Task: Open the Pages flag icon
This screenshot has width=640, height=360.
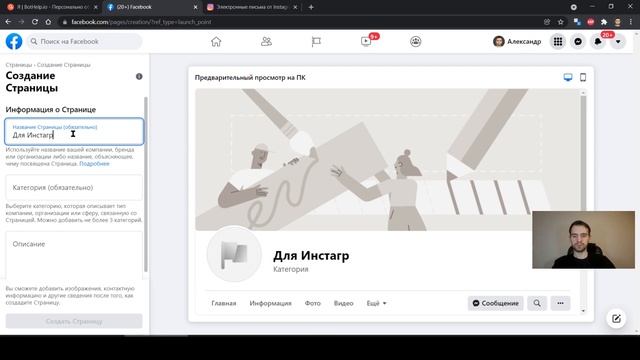Action: click(316, 41)
